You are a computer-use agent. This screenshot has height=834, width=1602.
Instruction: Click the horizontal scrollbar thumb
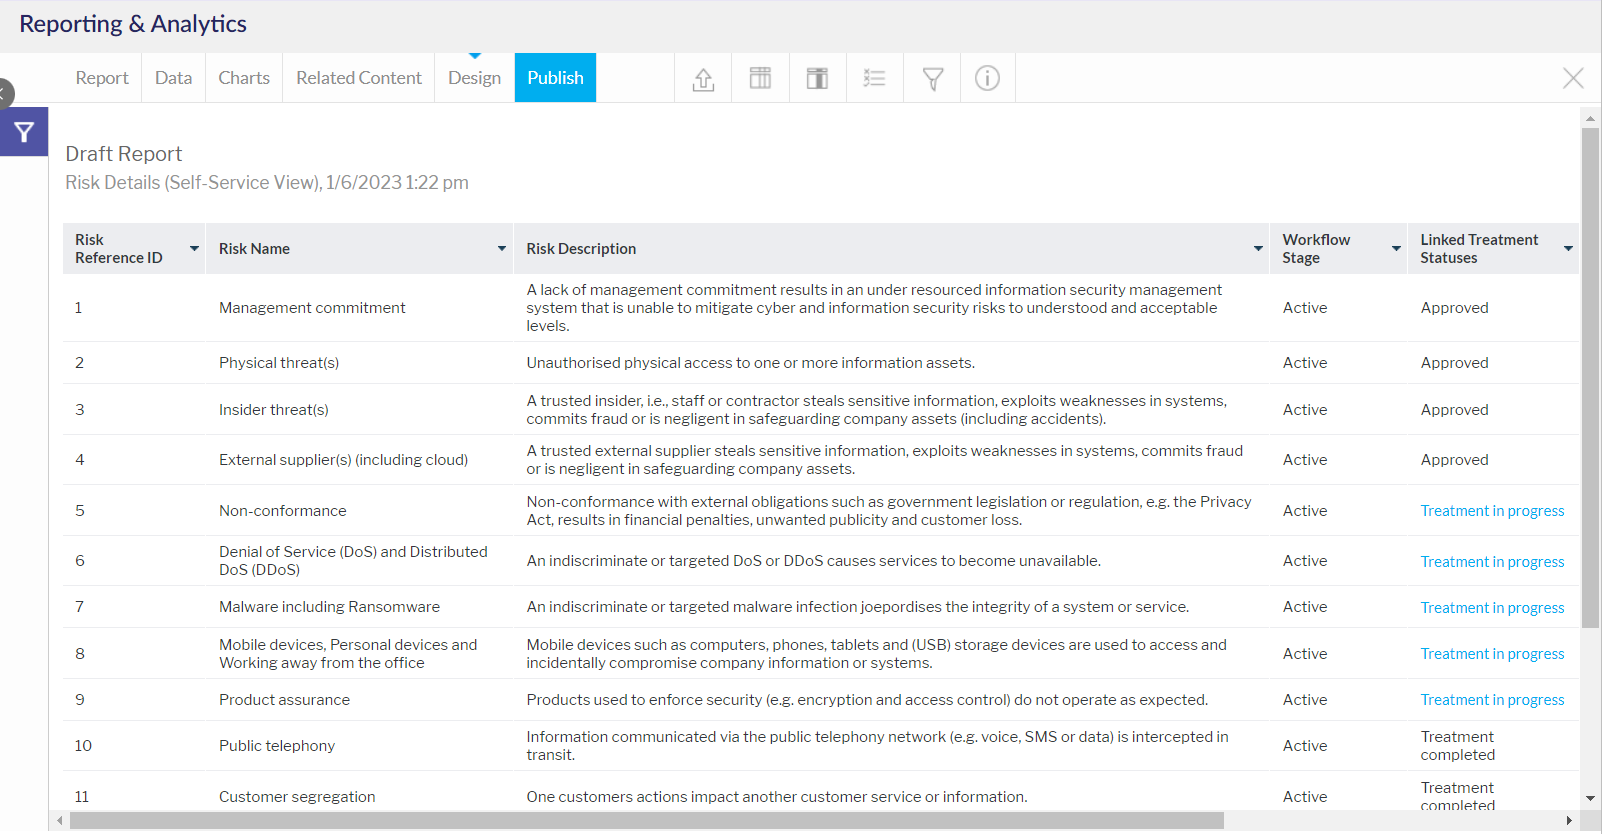point(646,821)
